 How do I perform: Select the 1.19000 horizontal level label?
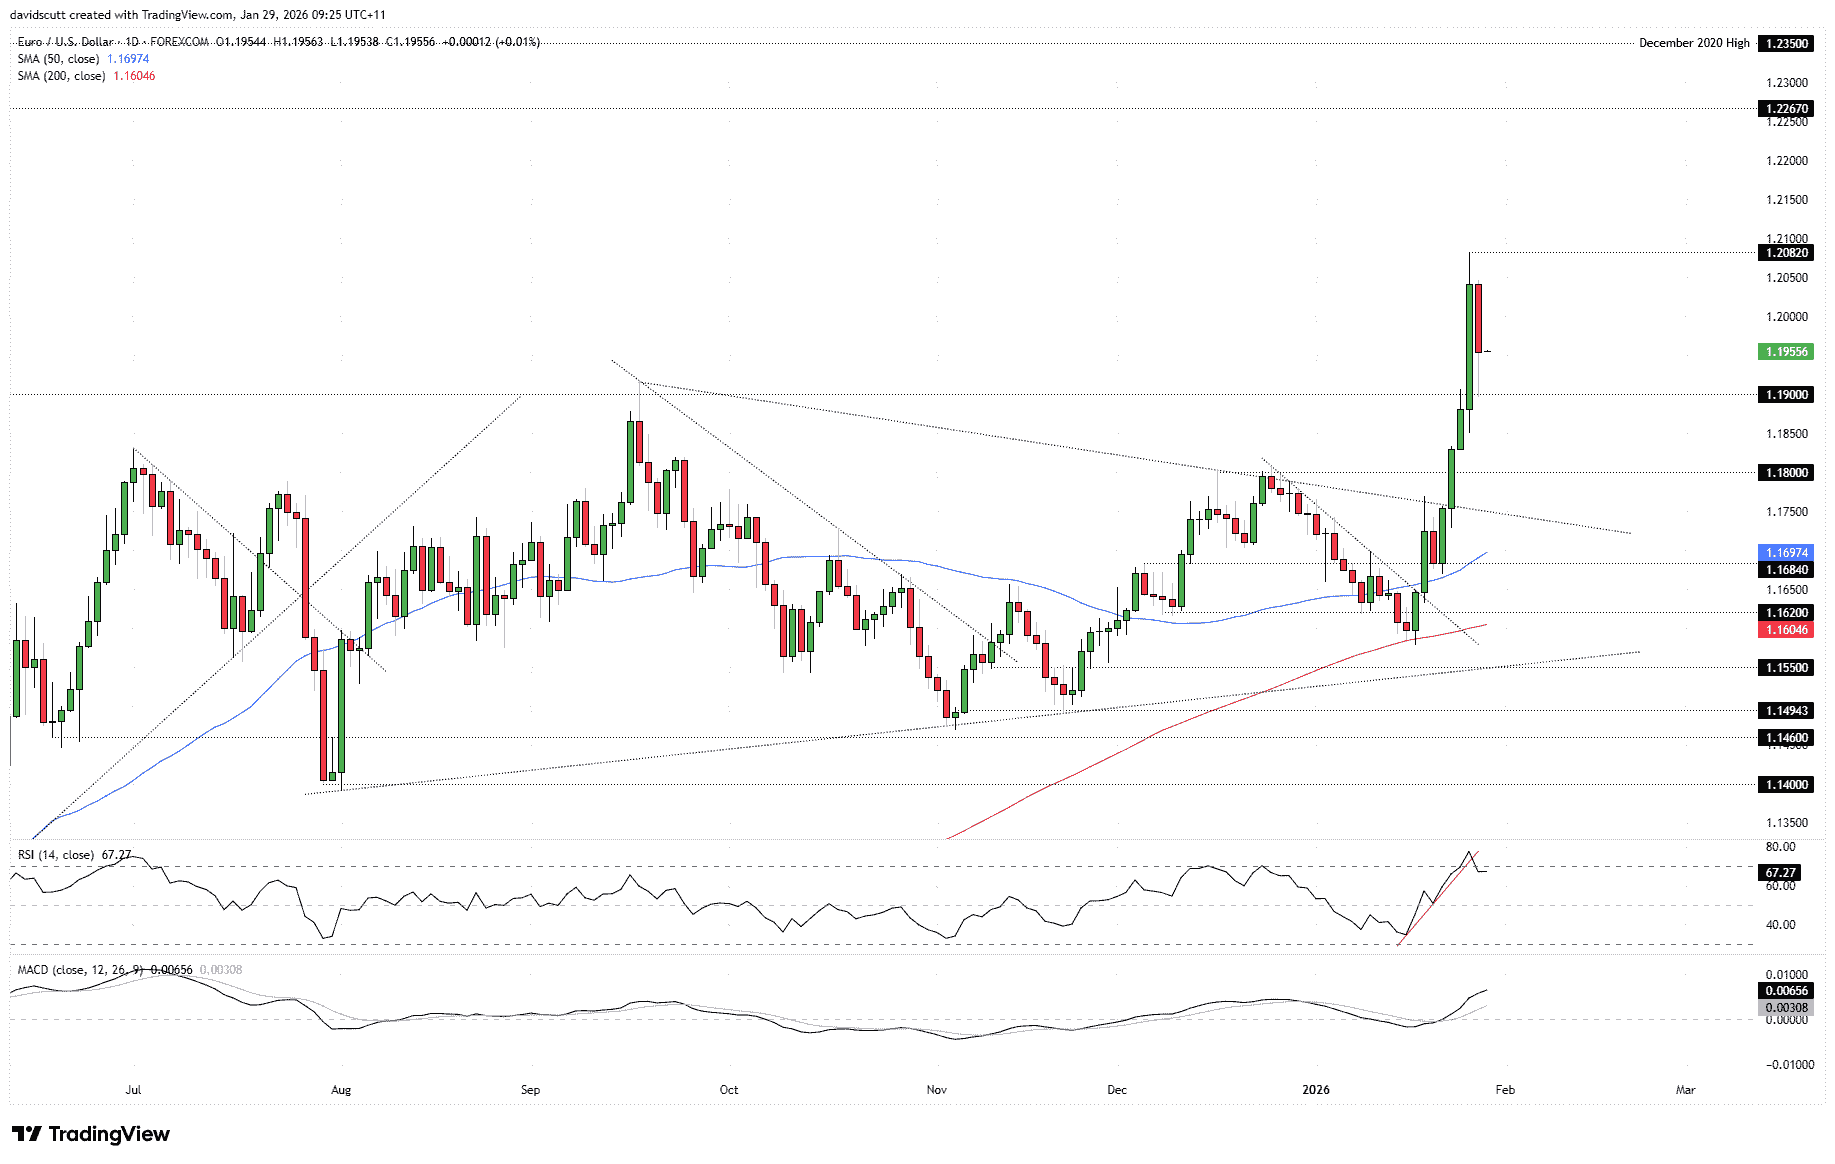(1786, 395)
